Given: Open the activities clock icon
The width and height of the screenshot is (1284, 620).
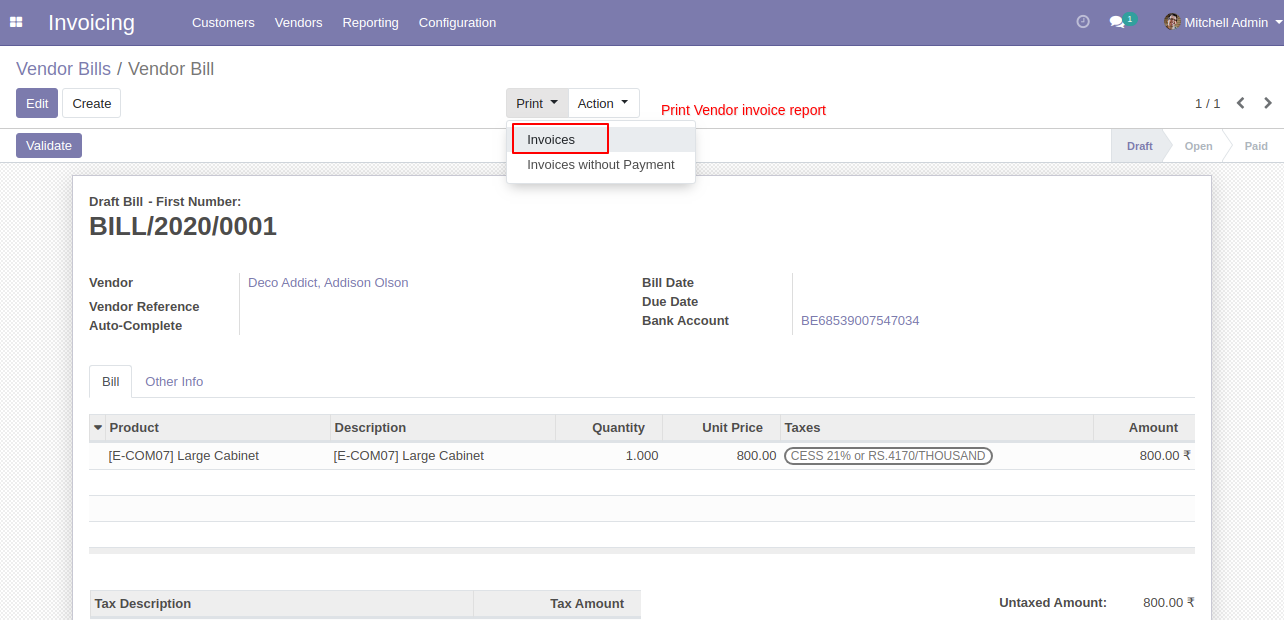Looking at the screenshot, I should point(1083,22).
